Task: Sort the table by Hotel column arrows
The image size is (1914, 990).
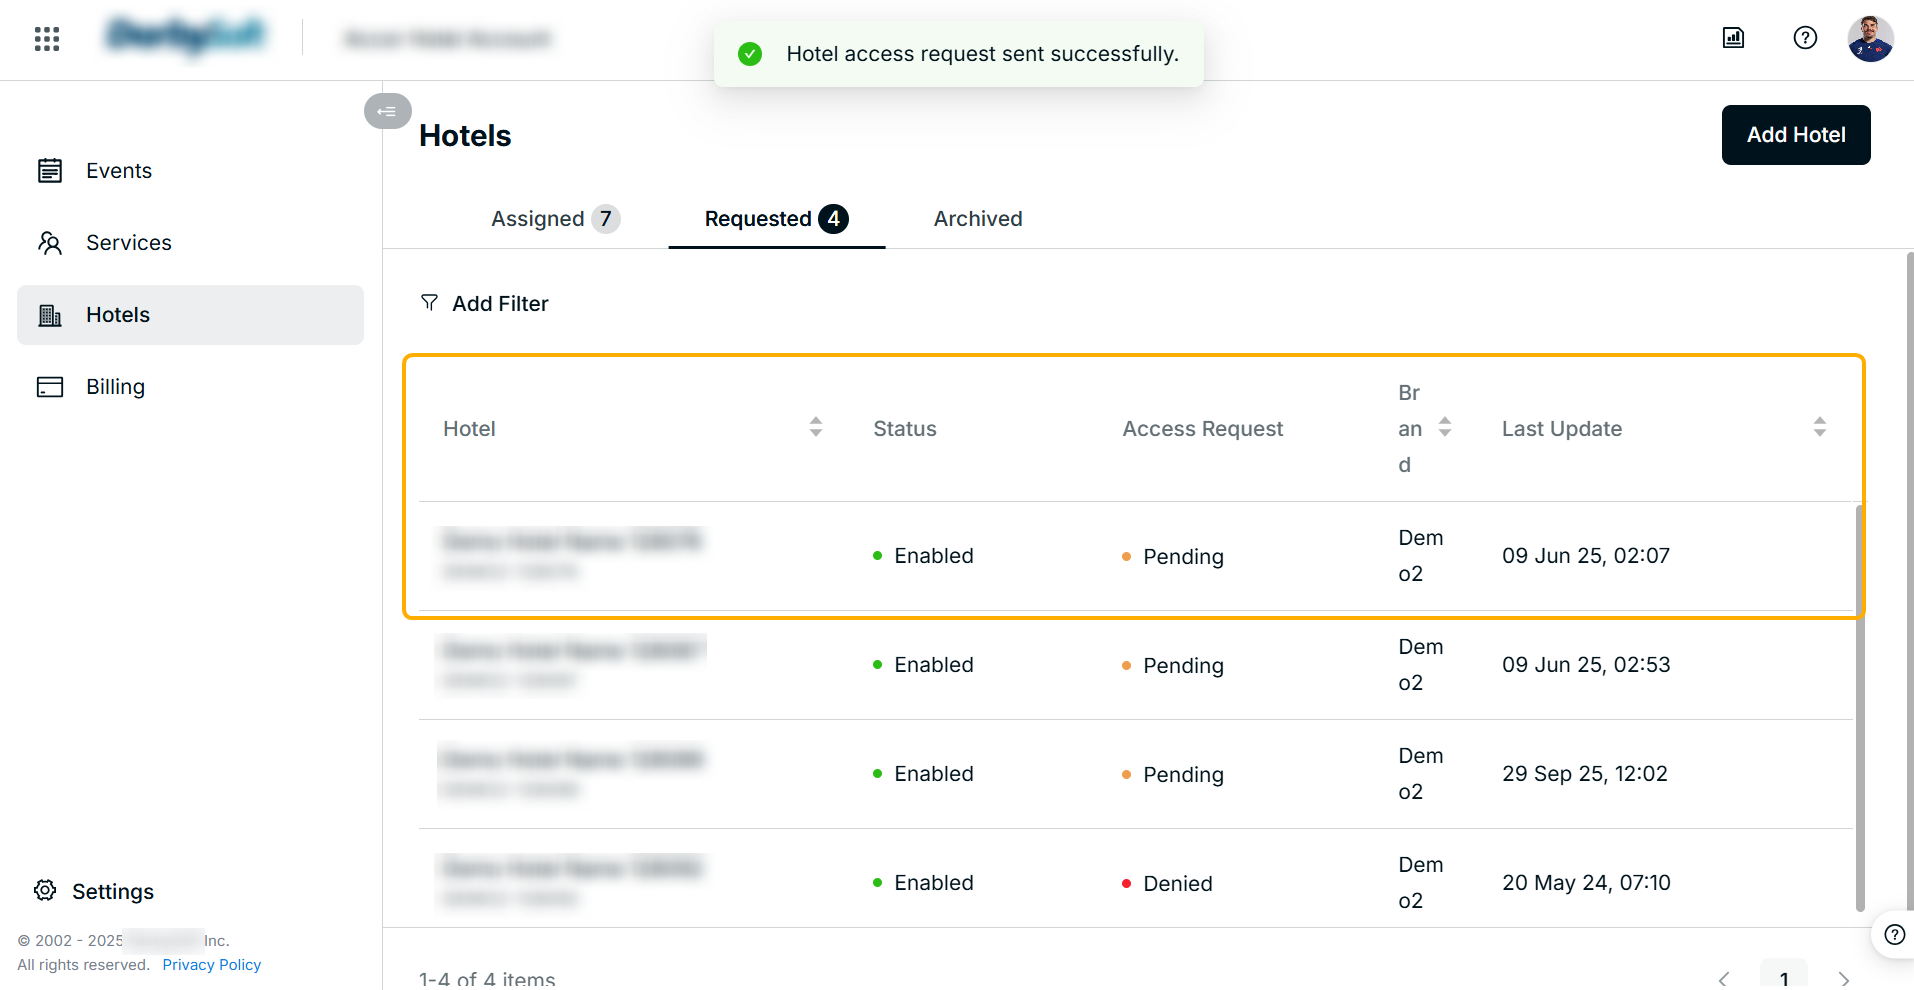Action: point(816,427)
